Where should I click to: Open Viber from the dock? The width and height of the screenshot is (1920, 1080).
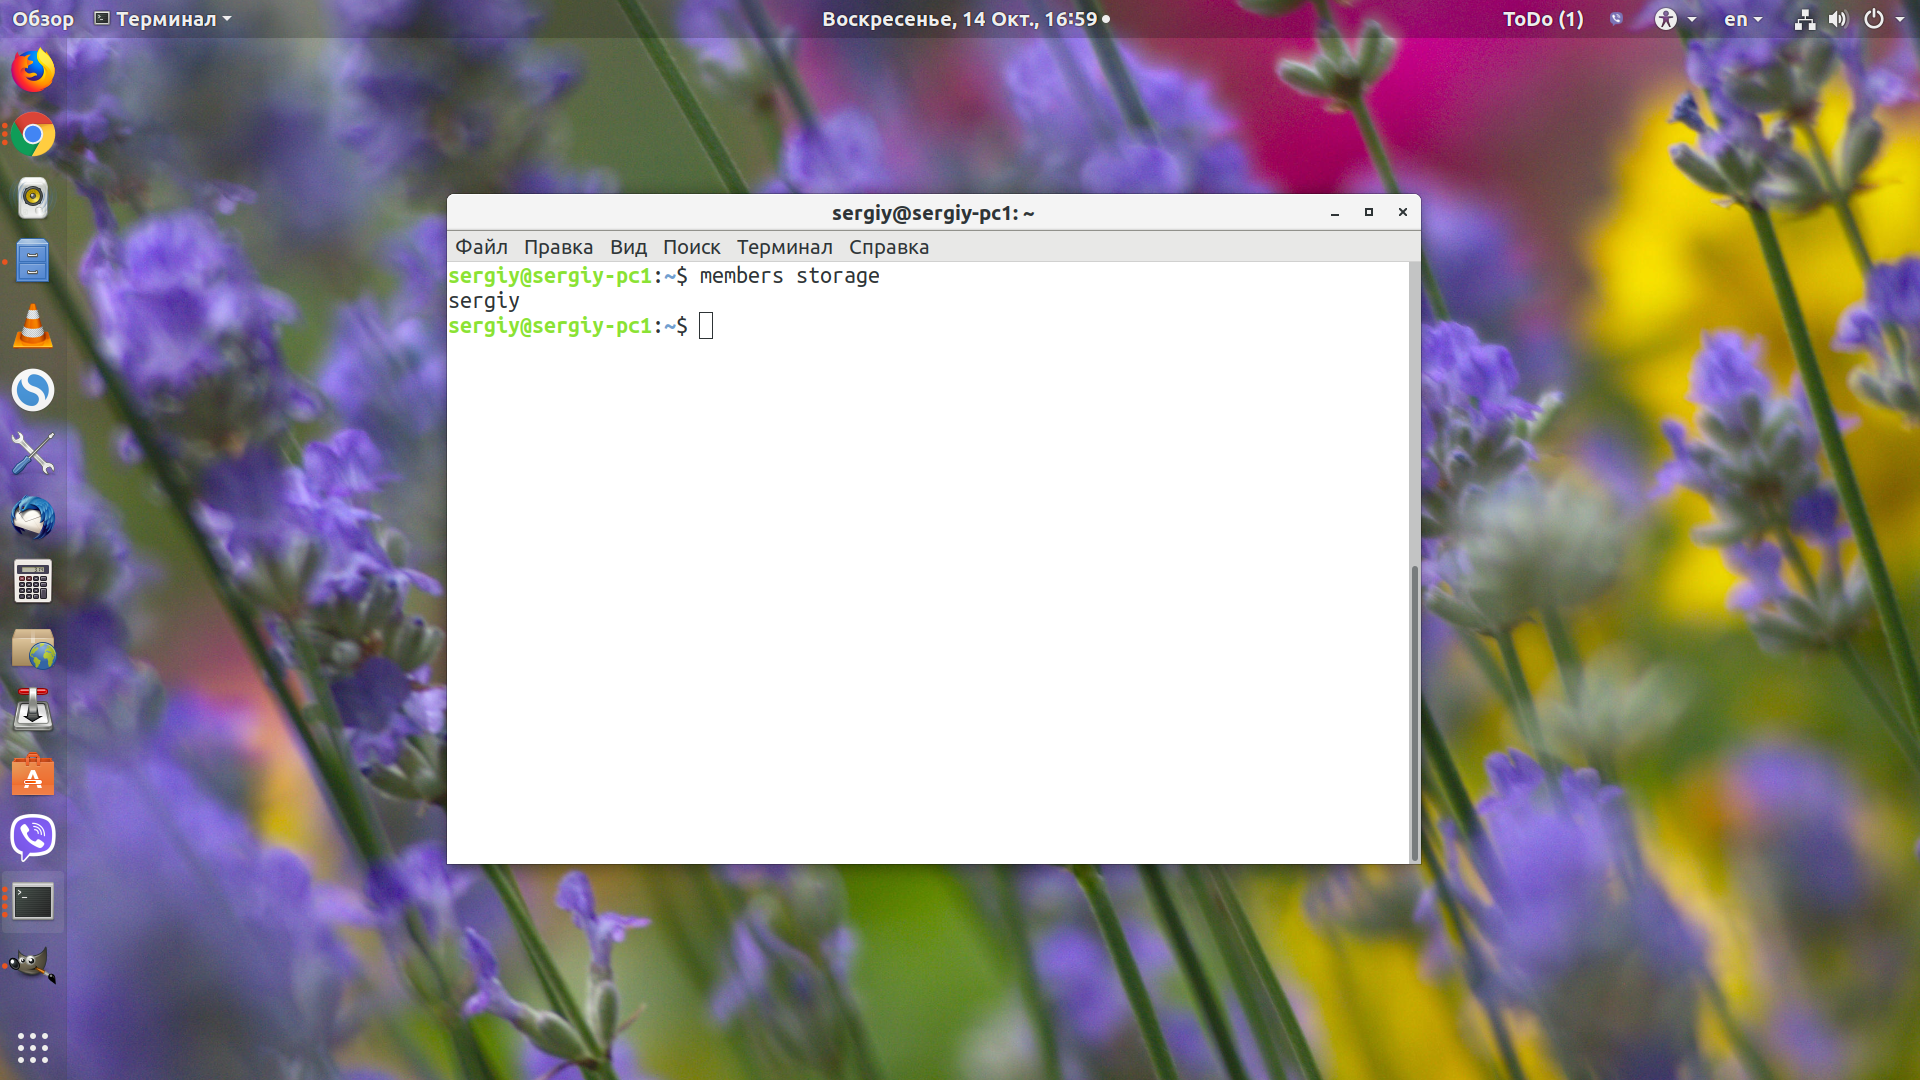click(x=33, y=838)
